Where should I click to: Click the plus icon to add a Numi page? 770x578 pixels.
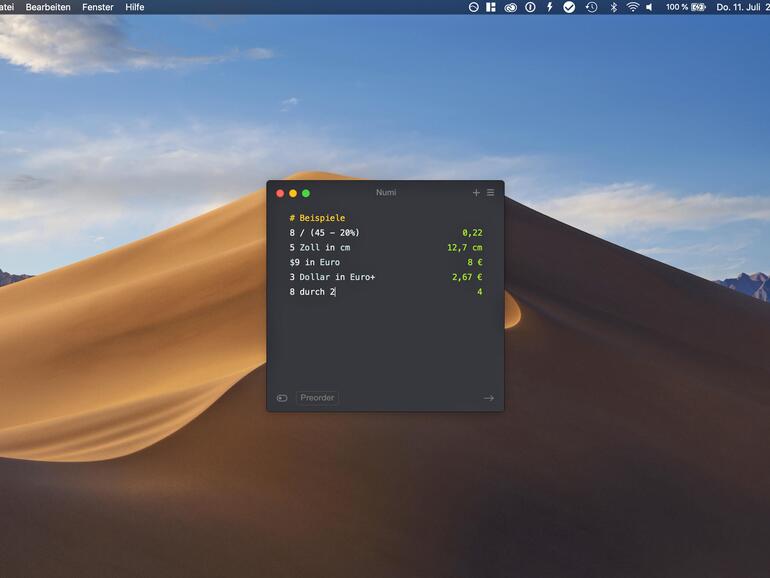tap(476, 193)
